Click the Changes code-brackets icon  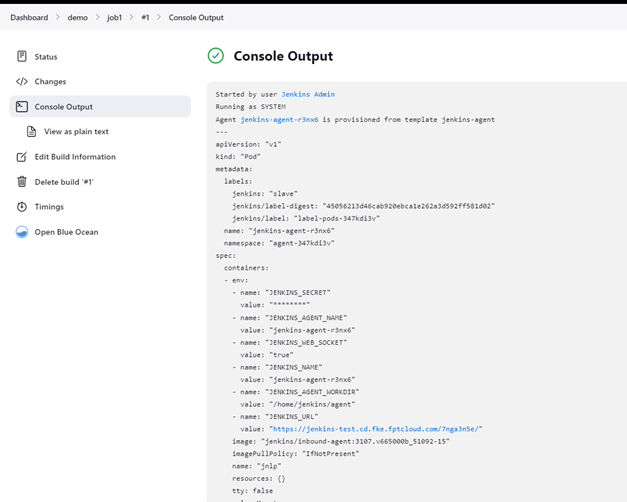[22, 82]
